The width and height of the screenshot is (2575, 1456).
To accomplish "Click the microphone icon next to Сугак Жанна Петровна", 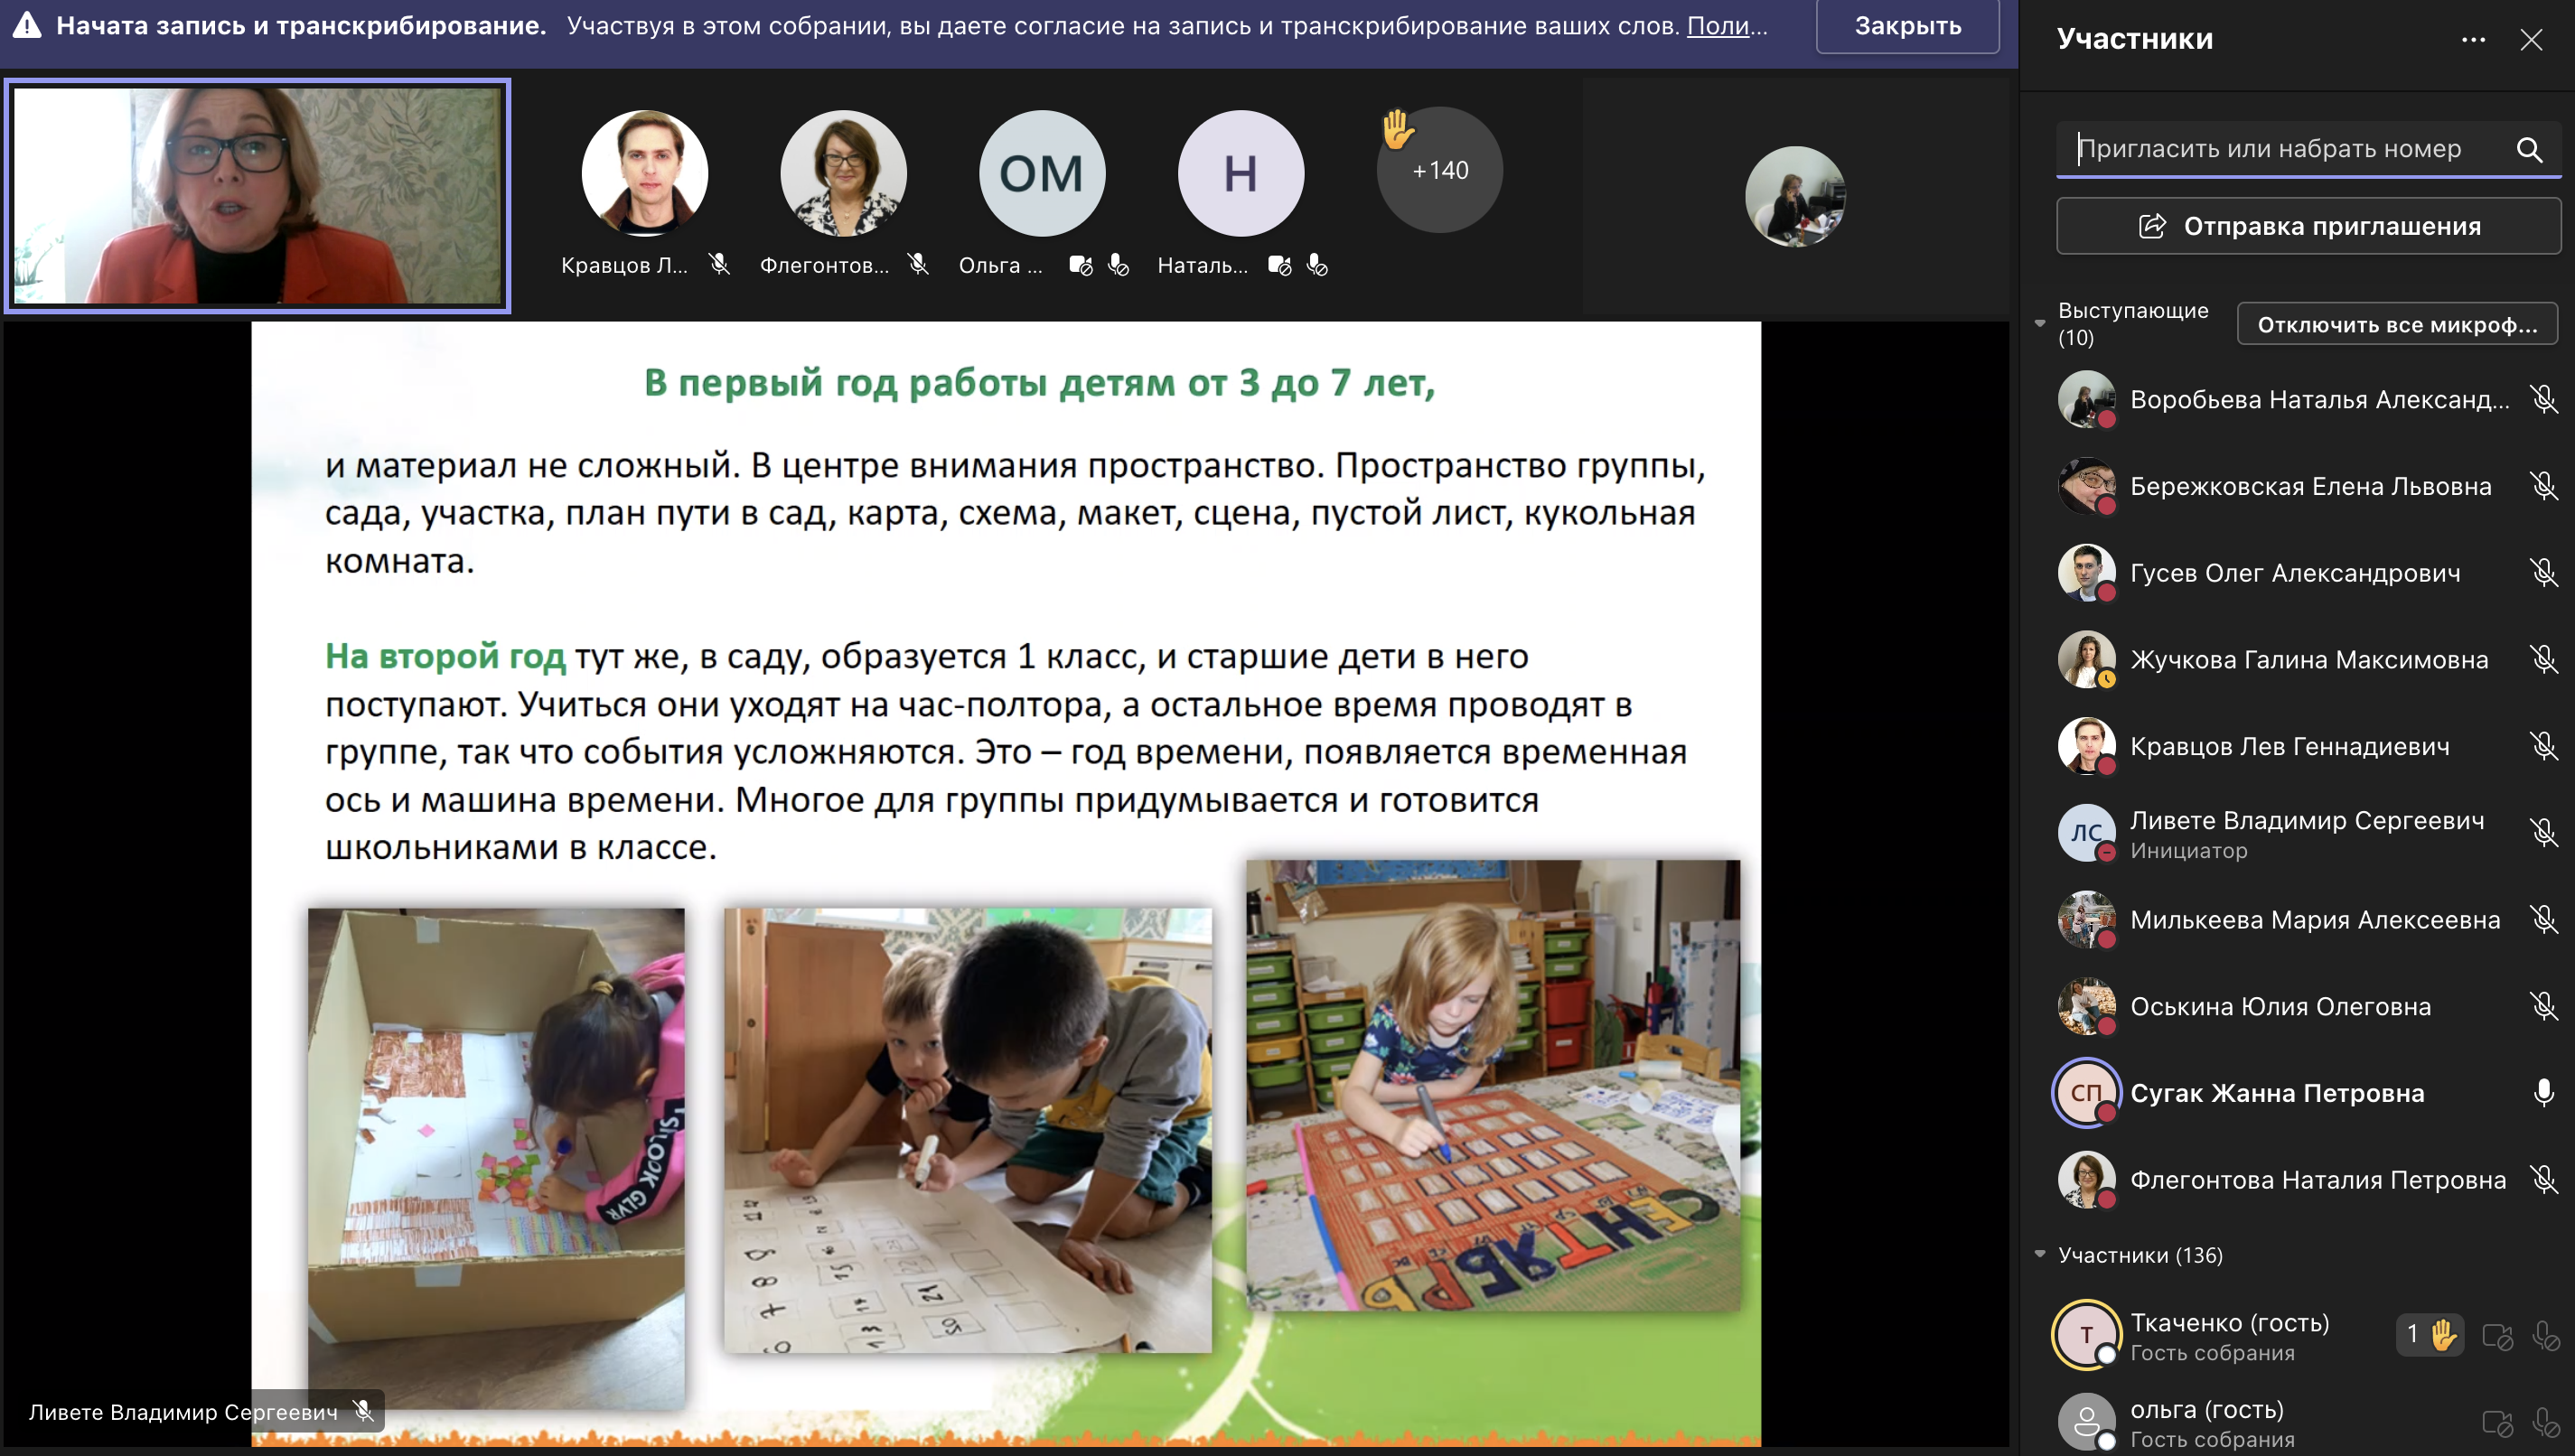I will pyautogui.click(x=2544, y=1093).
